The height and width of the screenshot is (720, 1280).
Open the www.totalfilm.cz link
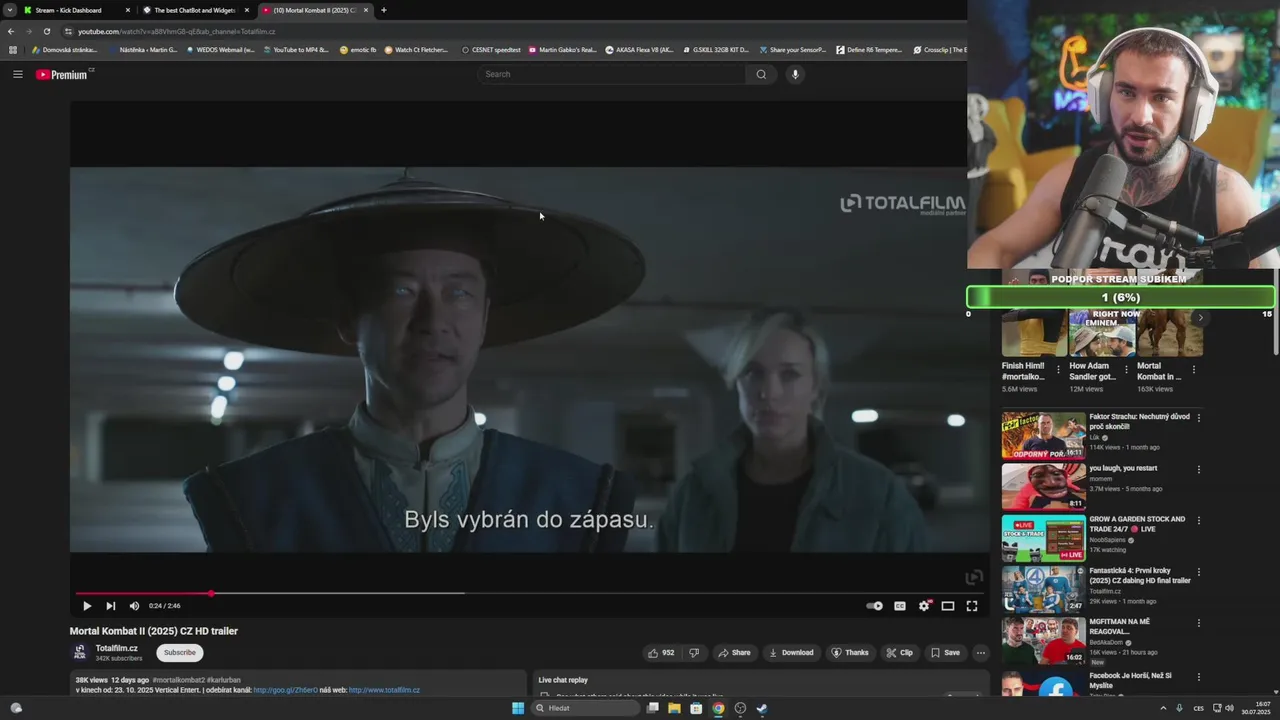tap(384, 690)
